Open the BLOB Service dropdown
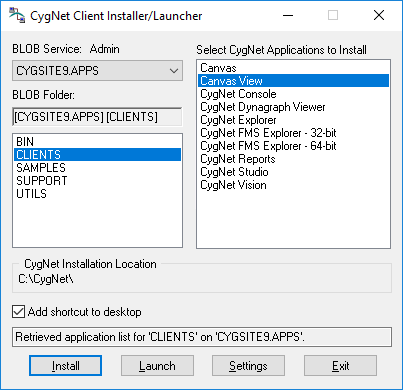 point(97,71)
